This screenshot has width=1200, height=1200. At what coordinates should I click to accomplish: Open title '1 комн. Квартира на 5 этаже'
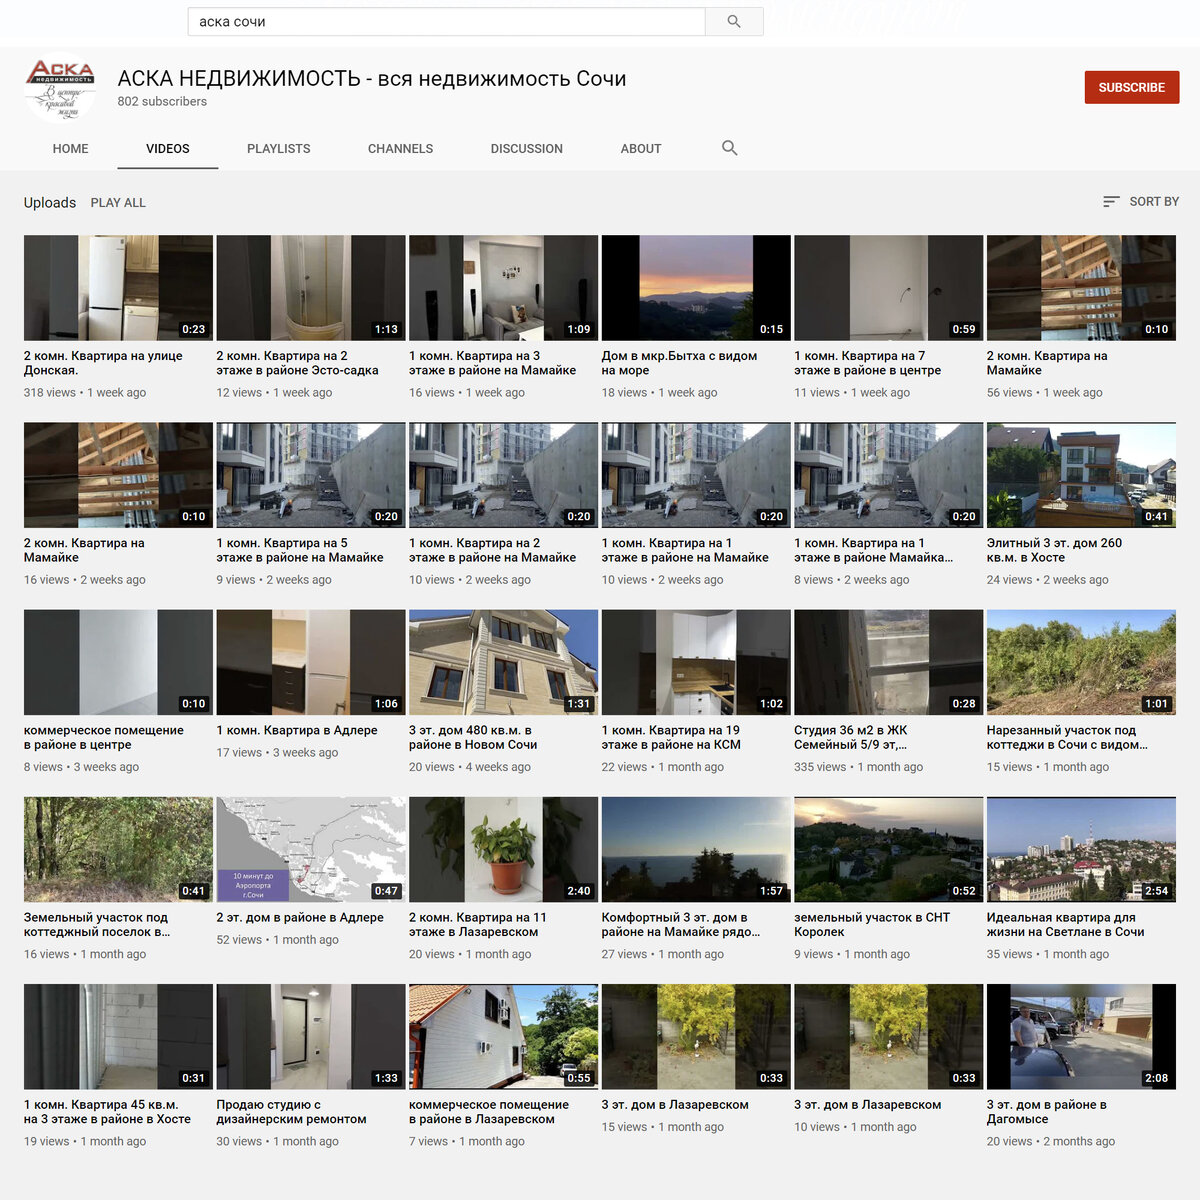300,550
